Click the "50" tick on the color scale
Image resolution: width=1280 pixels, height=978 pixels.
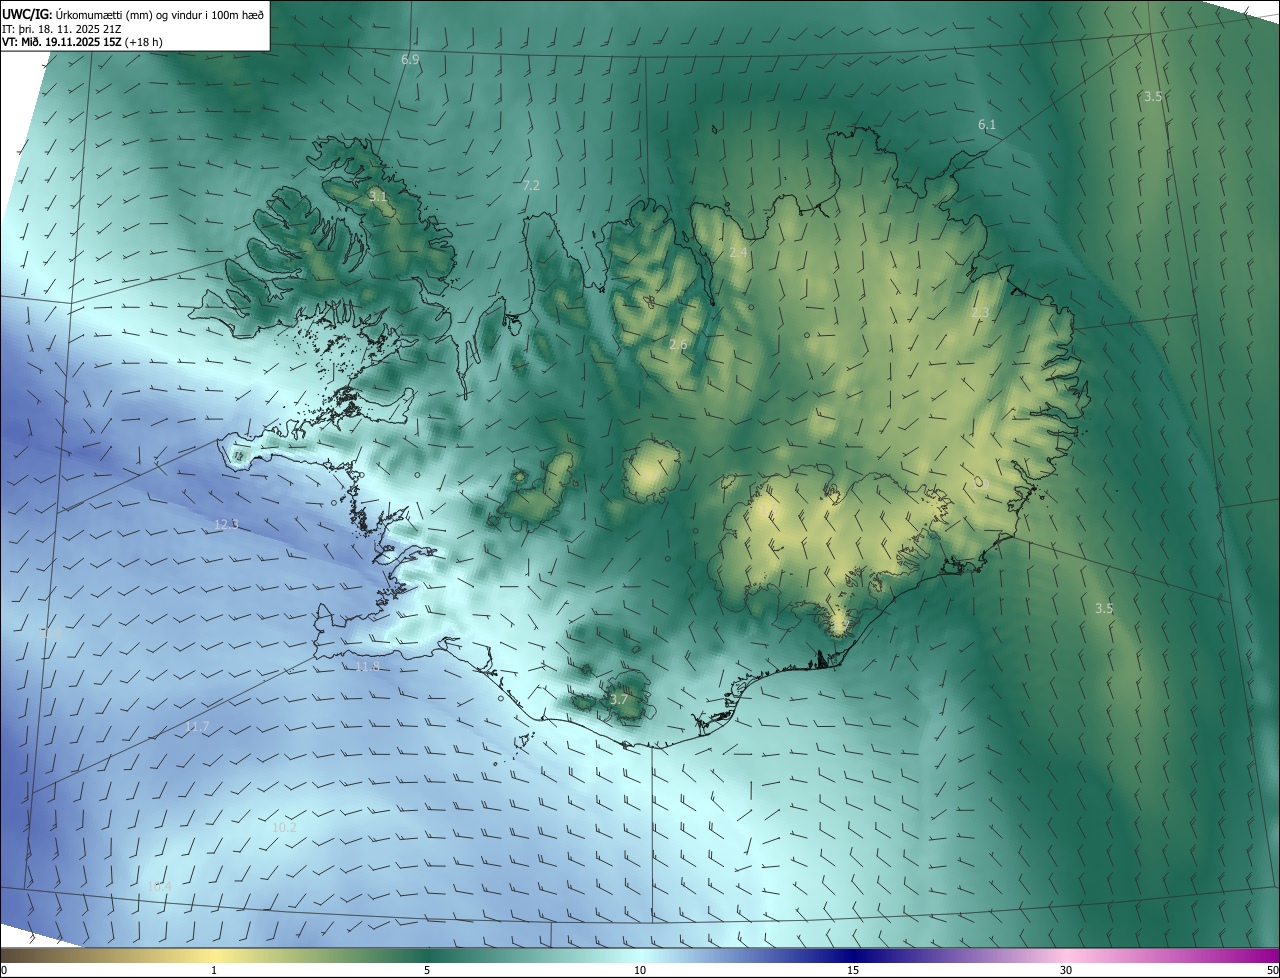[x=1272, y=970]
